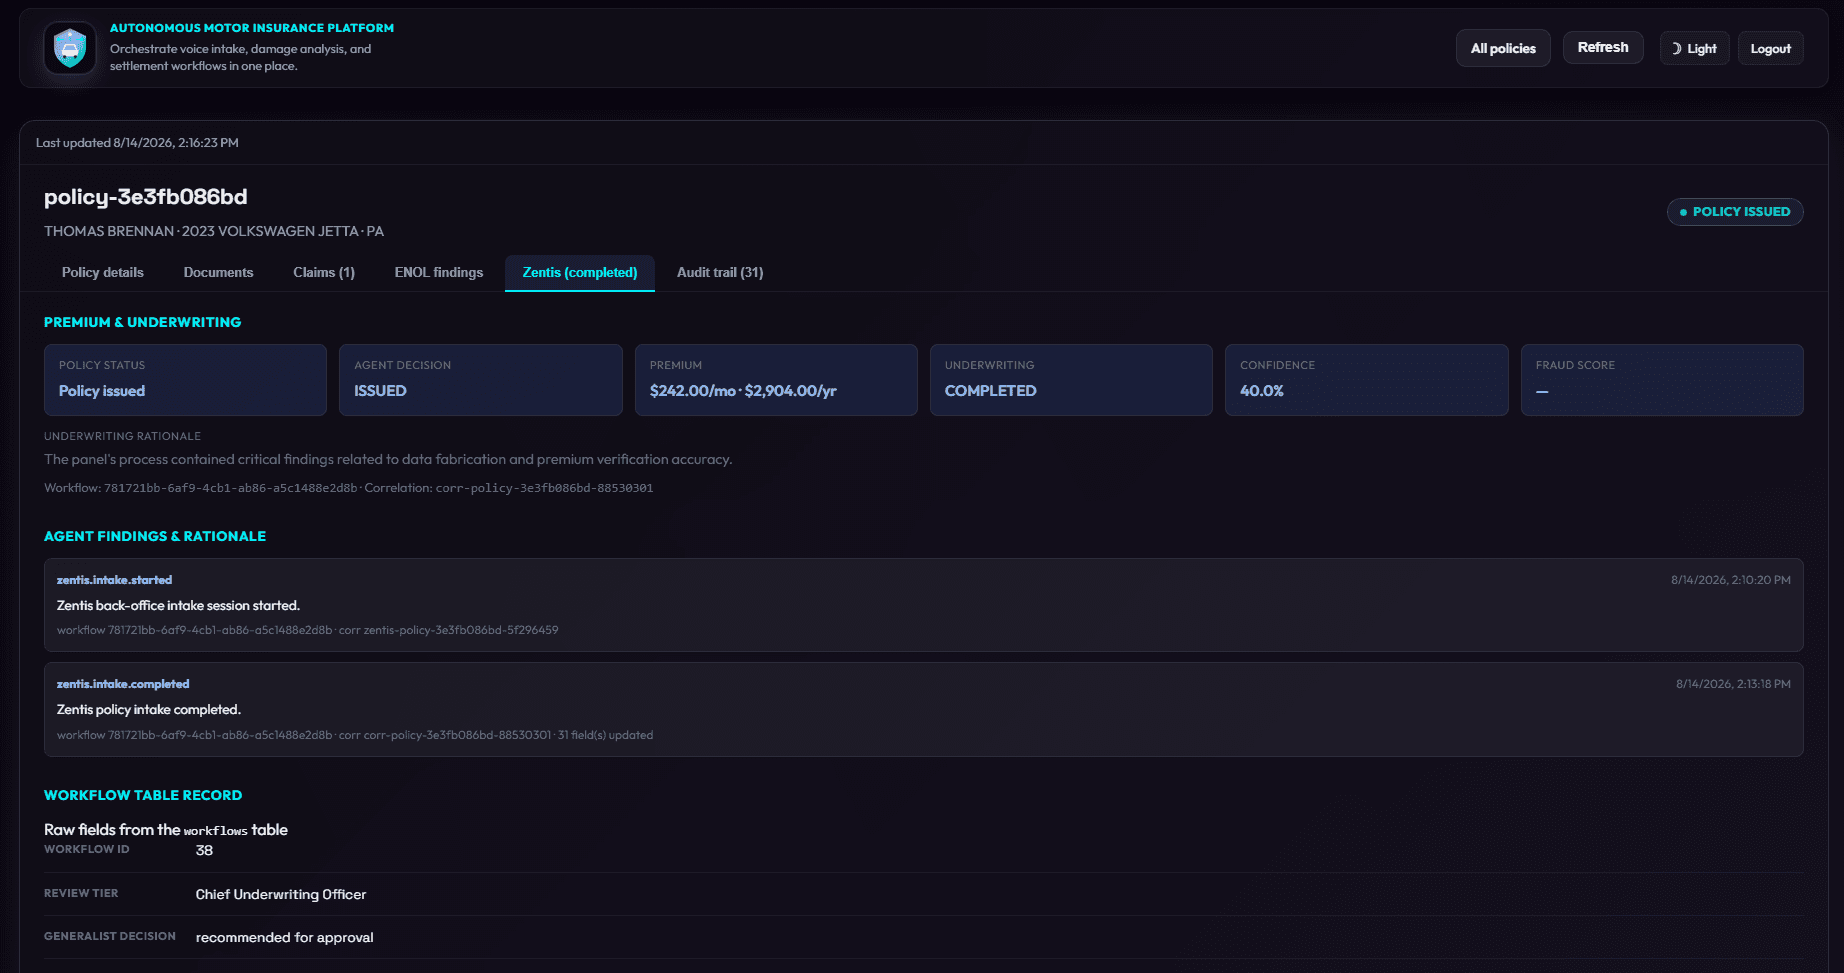The image size is (1844, 973).
Task: Refresh the policy data
Action: point(1603,47)
